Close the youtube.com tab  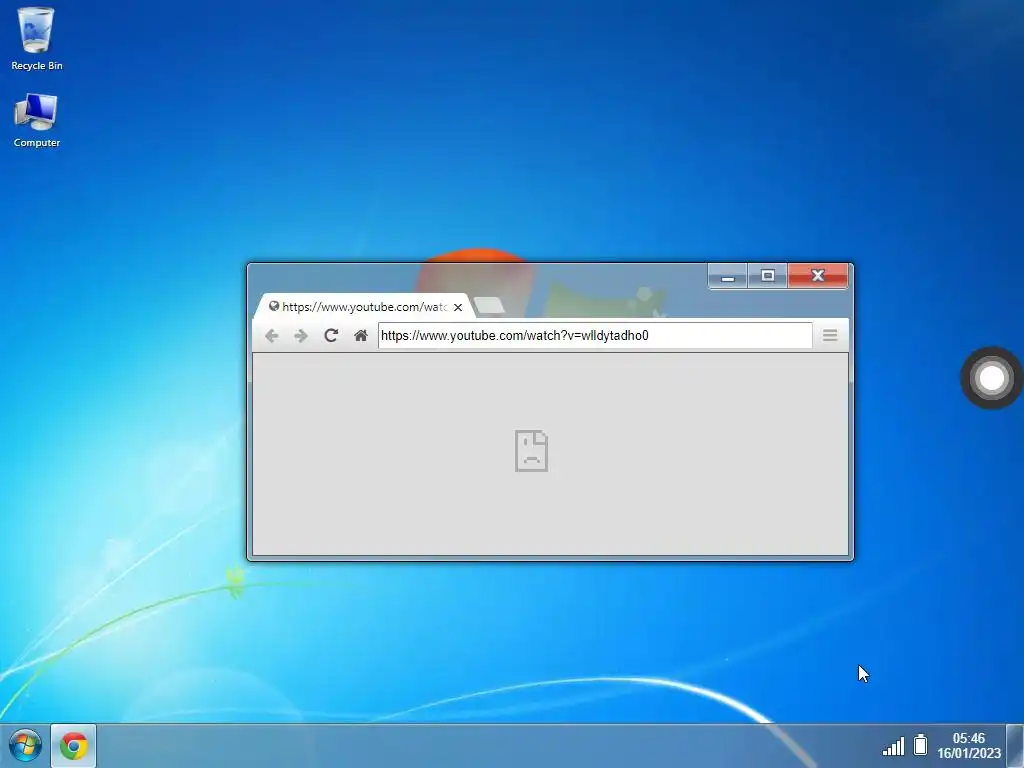[x=458, y=307]
